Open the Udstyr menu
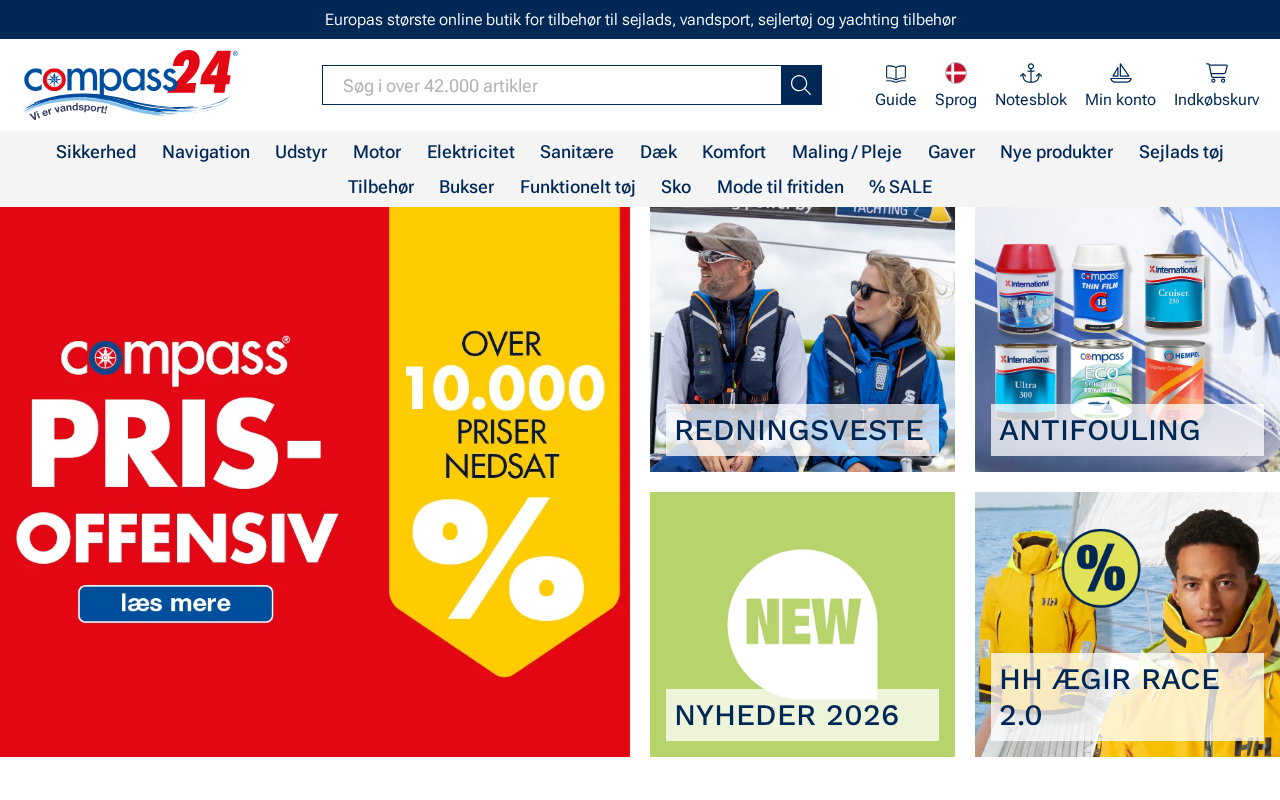The height and width of the screenshot is (800, 1280). 301,152
